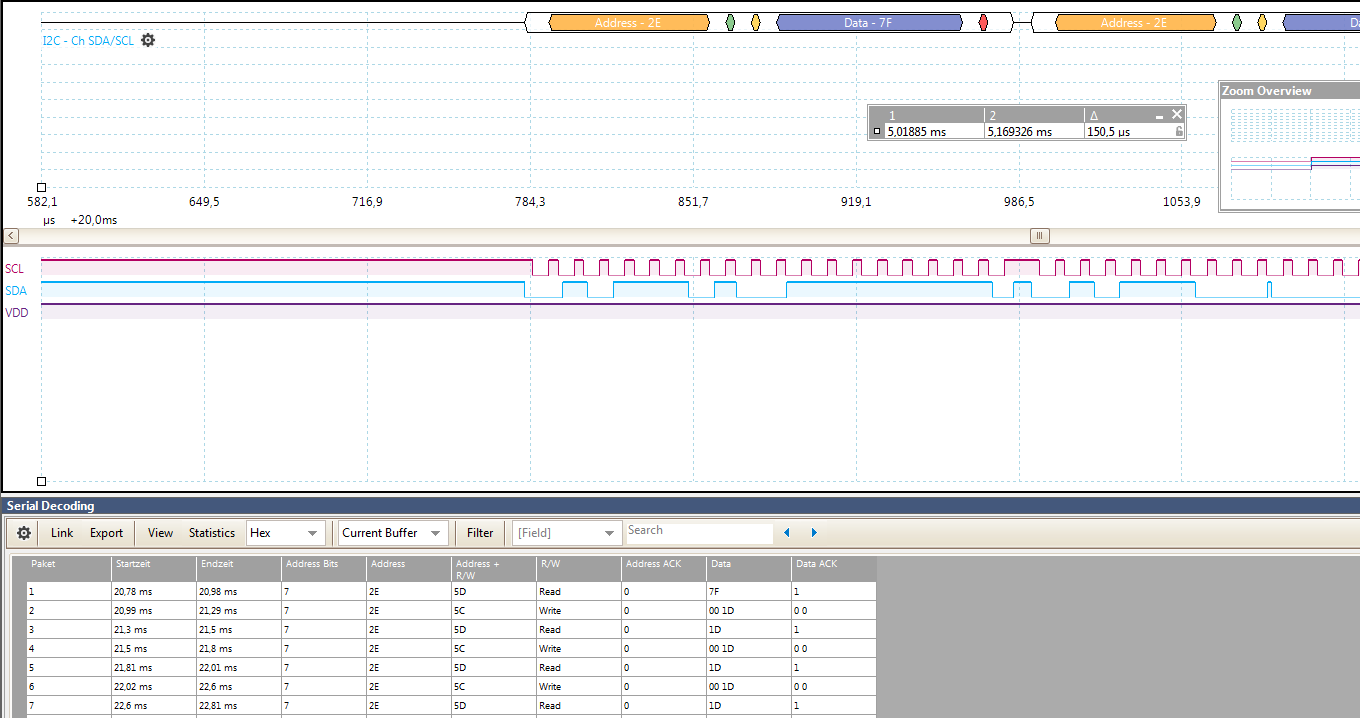Click the Serial Decoding panel title
The image size is (1360, 718).
click(x=51, y=506)
